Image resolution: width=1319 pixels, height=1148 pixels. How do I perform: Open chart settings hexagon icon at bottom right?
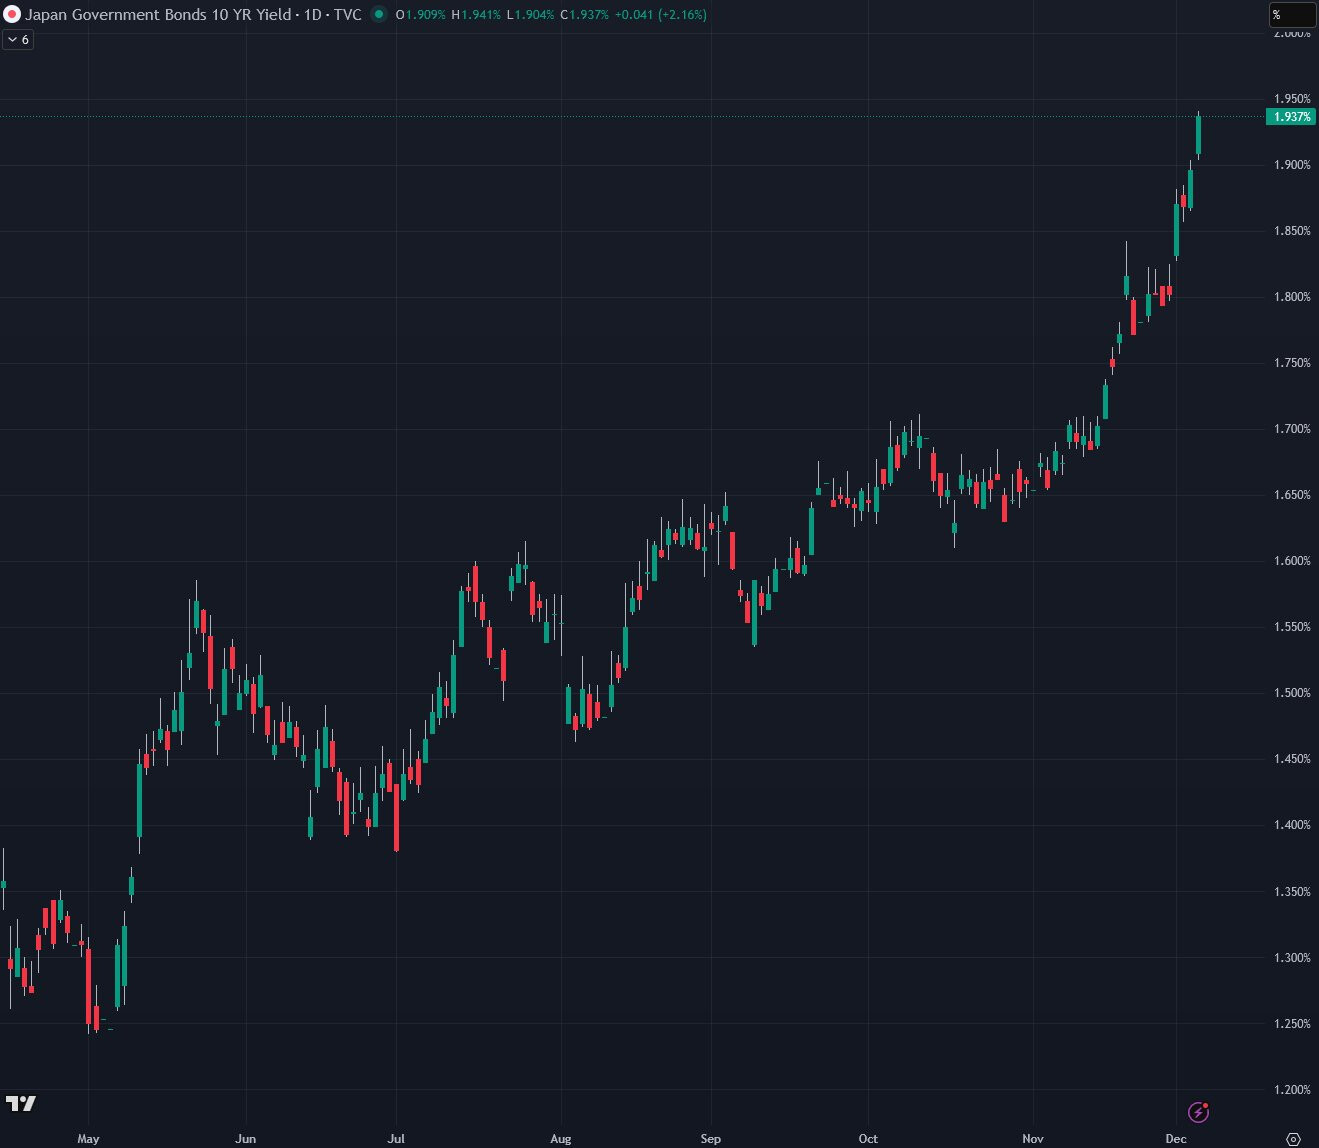tap(1293, 1139)
